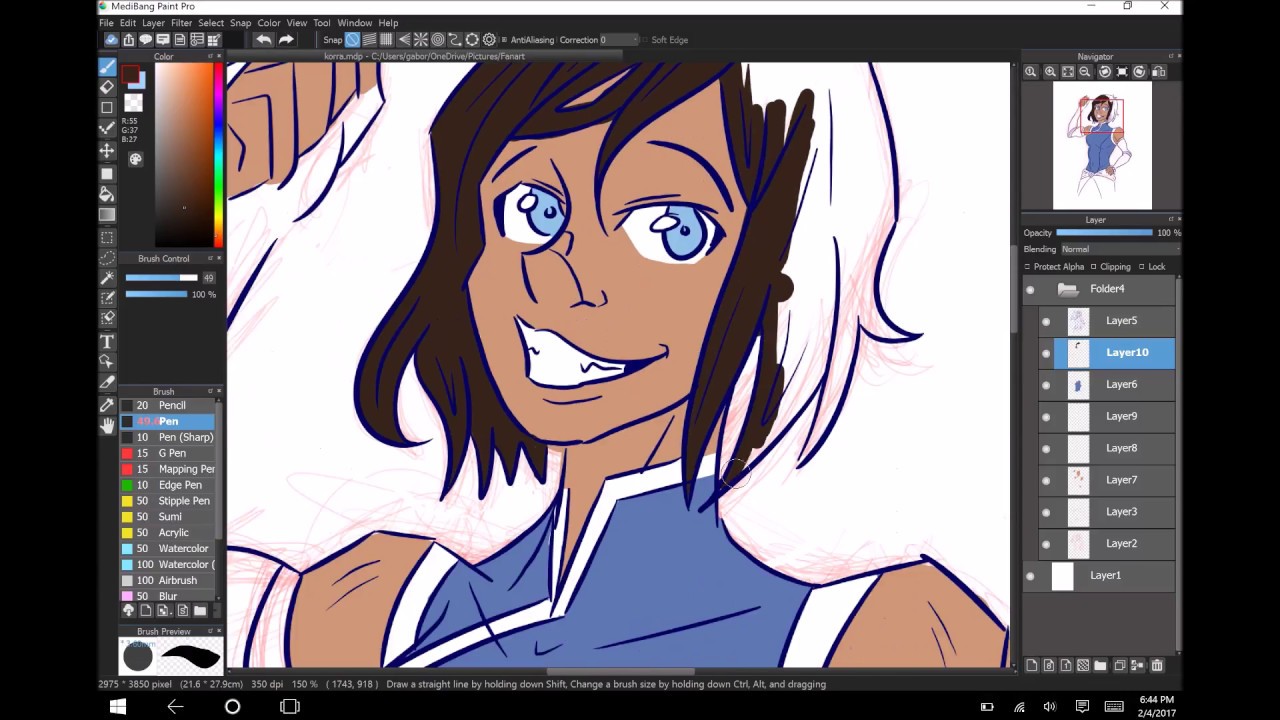1280x720 pixels.
Task: Select the Text tool
Action: [x=107, y=342]
